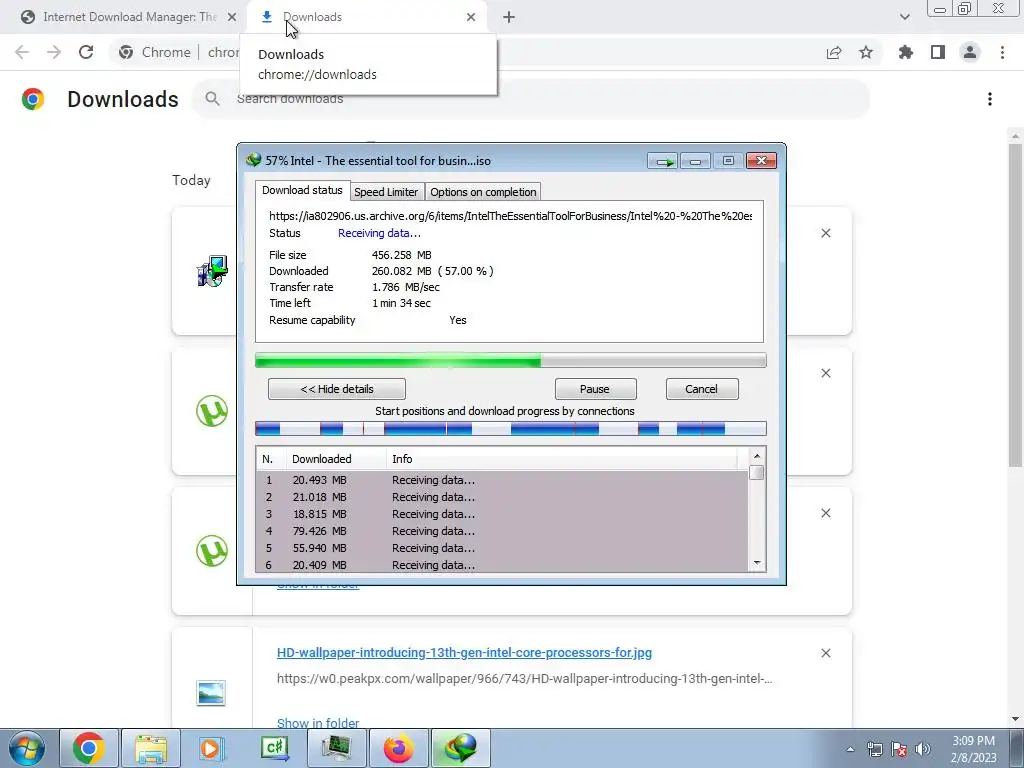Screen dimensions: 1024x768
Task: Click the IDM installer file icon
Action: click(212, 271)
